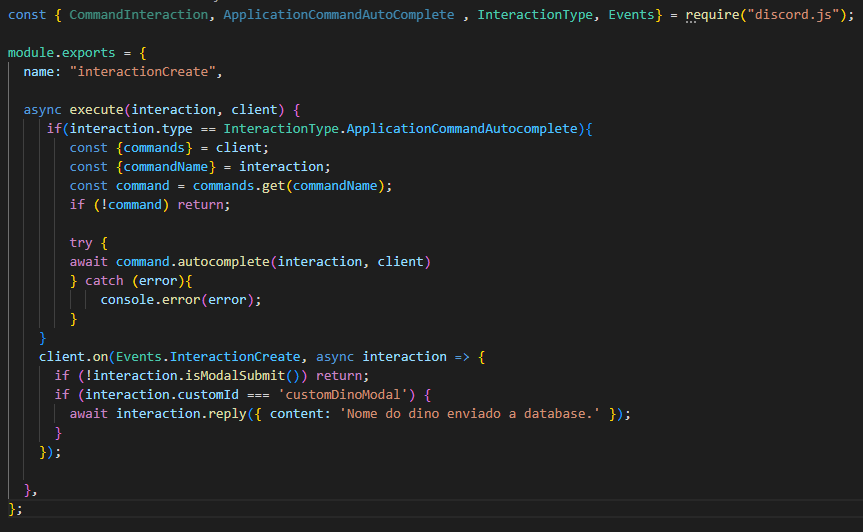Click ApplicationCommandAutoComplete in the import line

(338, 15)
